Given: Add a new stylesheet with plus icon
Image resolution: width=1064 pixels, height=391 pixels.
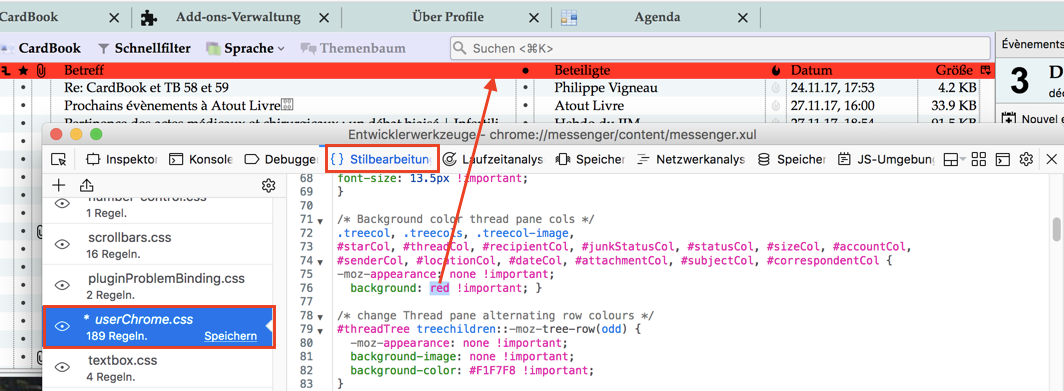Looking at the screenshot, I should [59, 185].
